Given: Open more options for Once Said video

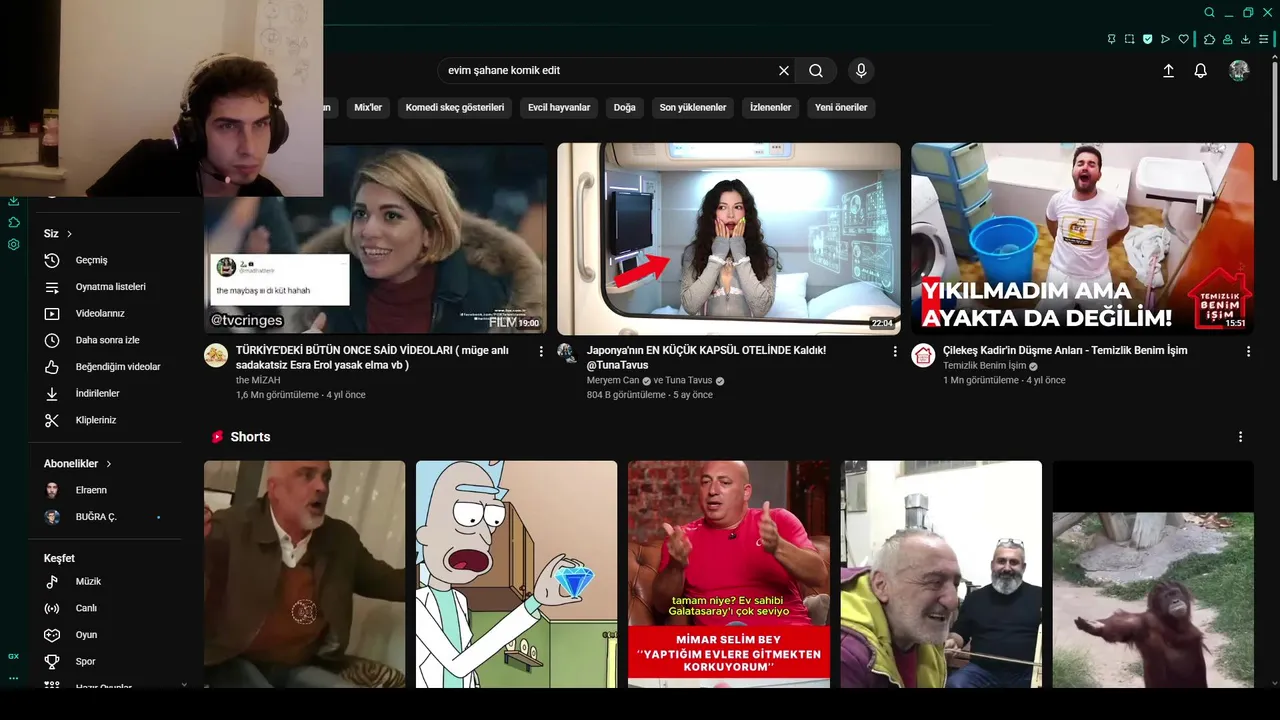Looking at the screenshot, I should click(x=541, y=352).
